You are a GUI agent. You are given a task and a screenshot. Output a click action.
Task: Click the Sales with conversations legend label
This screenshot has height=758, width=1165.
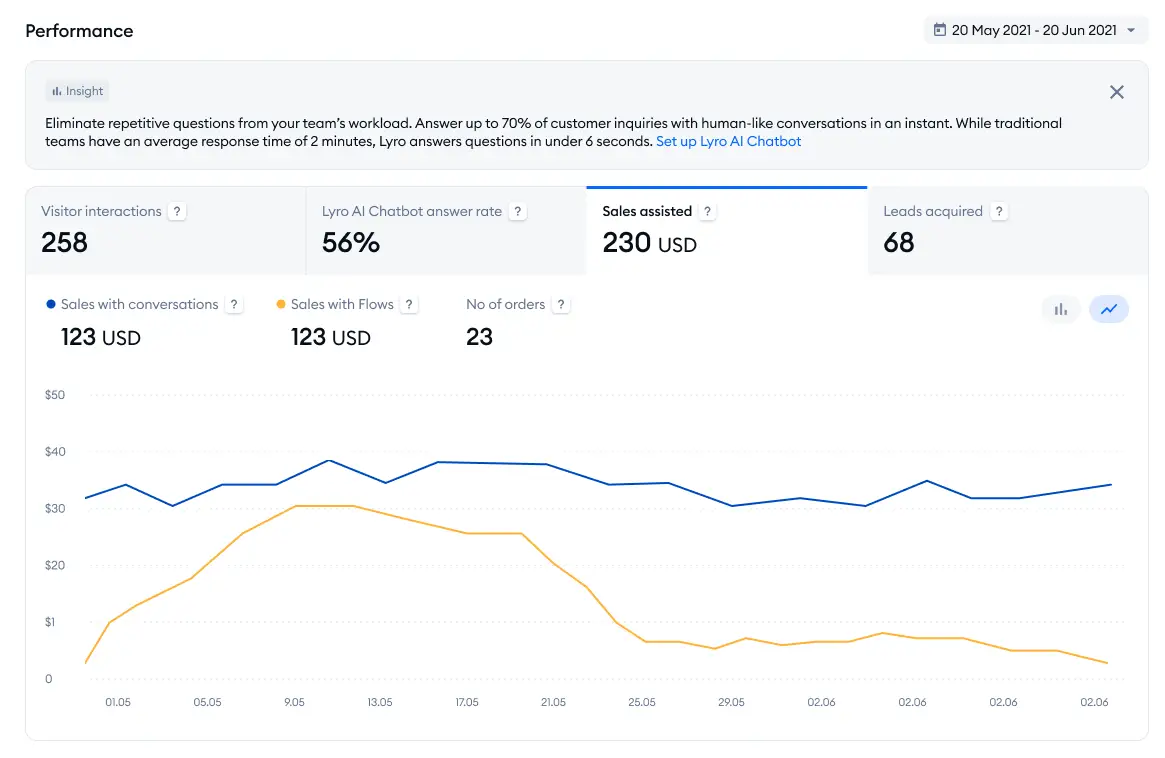140,304
